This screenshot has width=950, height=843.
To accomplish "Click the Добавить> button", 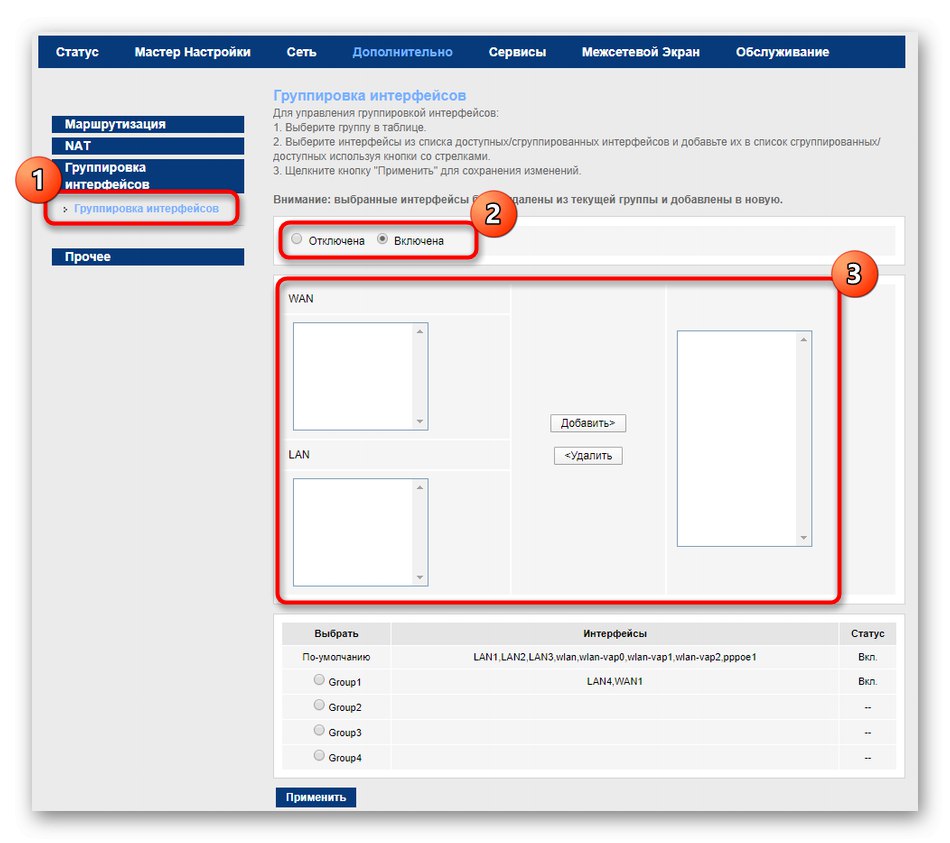I will (x=588, y=423).
